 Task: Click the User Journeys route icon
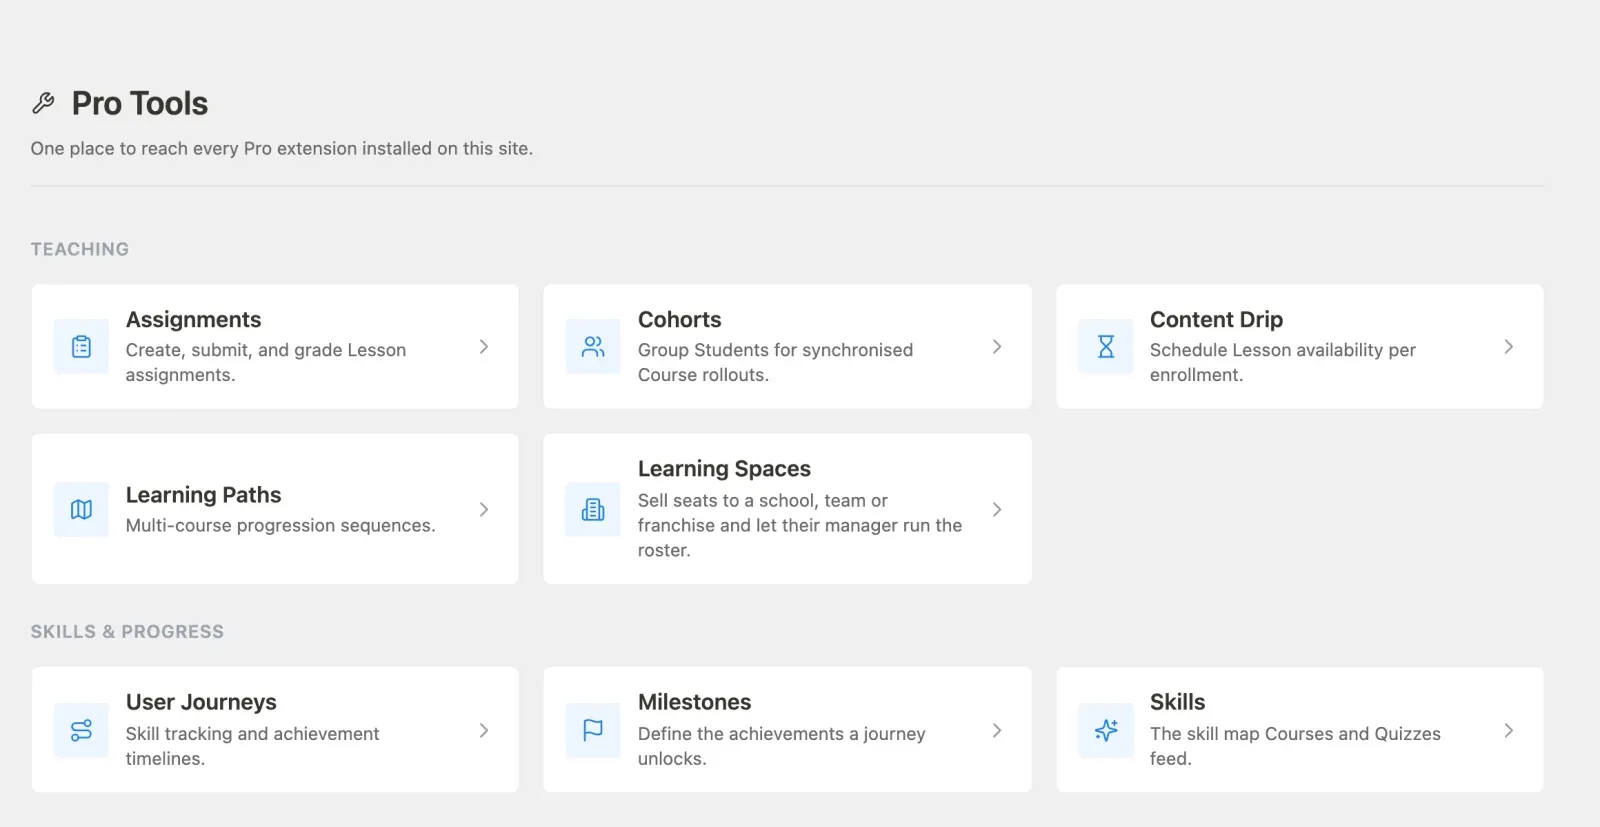81,730
